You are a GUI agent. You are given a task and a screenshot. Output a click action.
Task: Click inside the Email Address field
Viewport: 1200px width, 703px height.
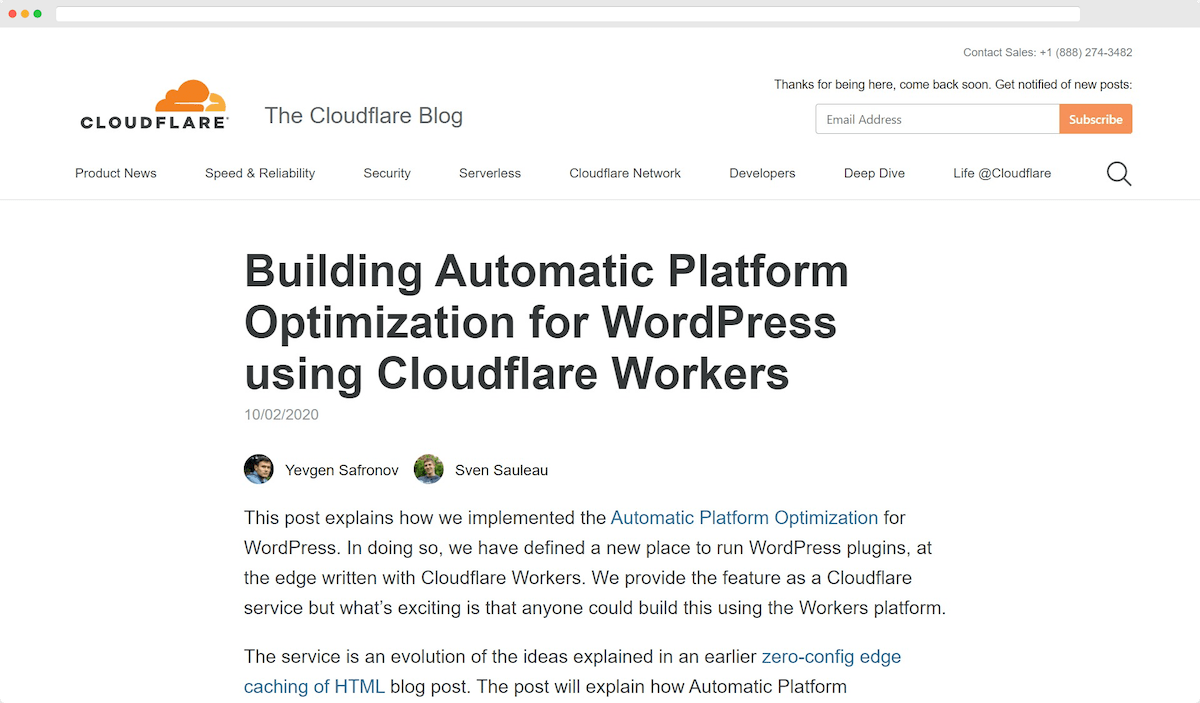(x=935, y=119)
